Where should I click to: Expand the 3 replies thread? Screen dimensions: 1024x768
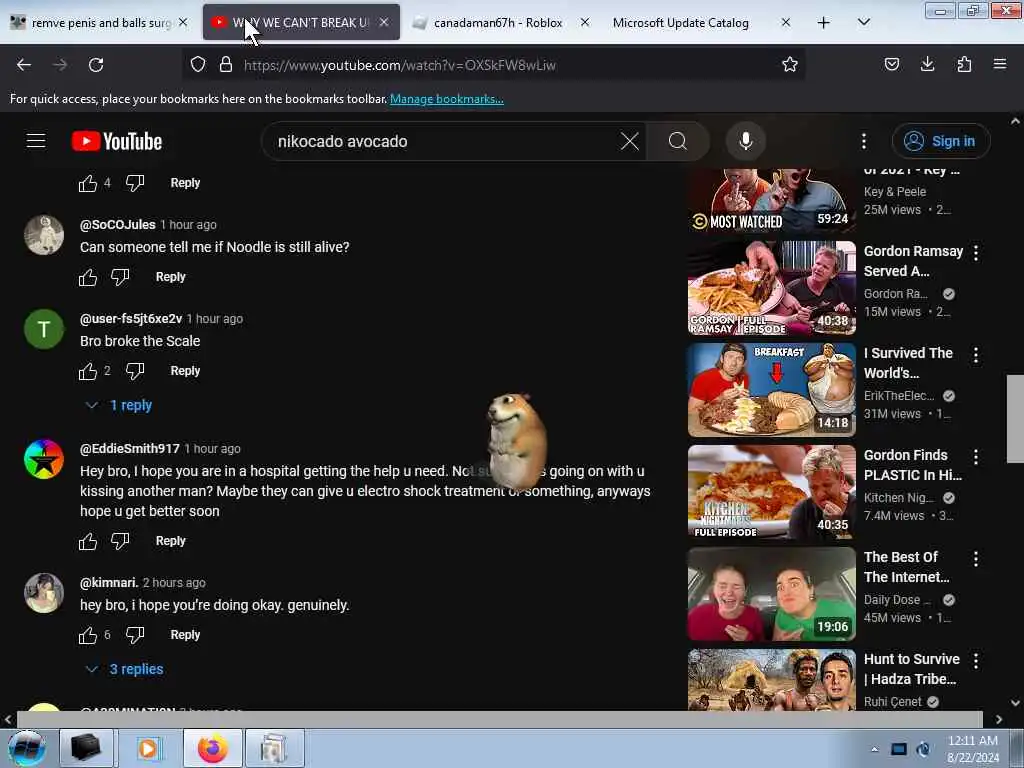(x=125, y=669)
